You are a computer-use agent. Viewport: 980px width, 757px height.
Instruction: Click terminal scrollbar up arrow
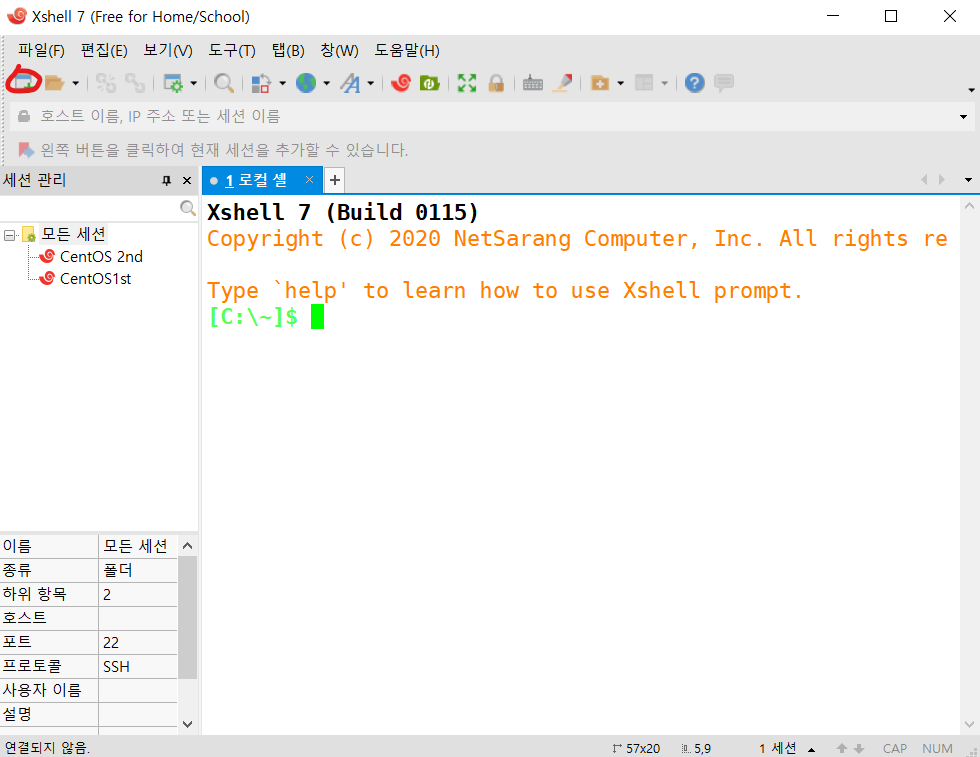click(x=969, y=206)
